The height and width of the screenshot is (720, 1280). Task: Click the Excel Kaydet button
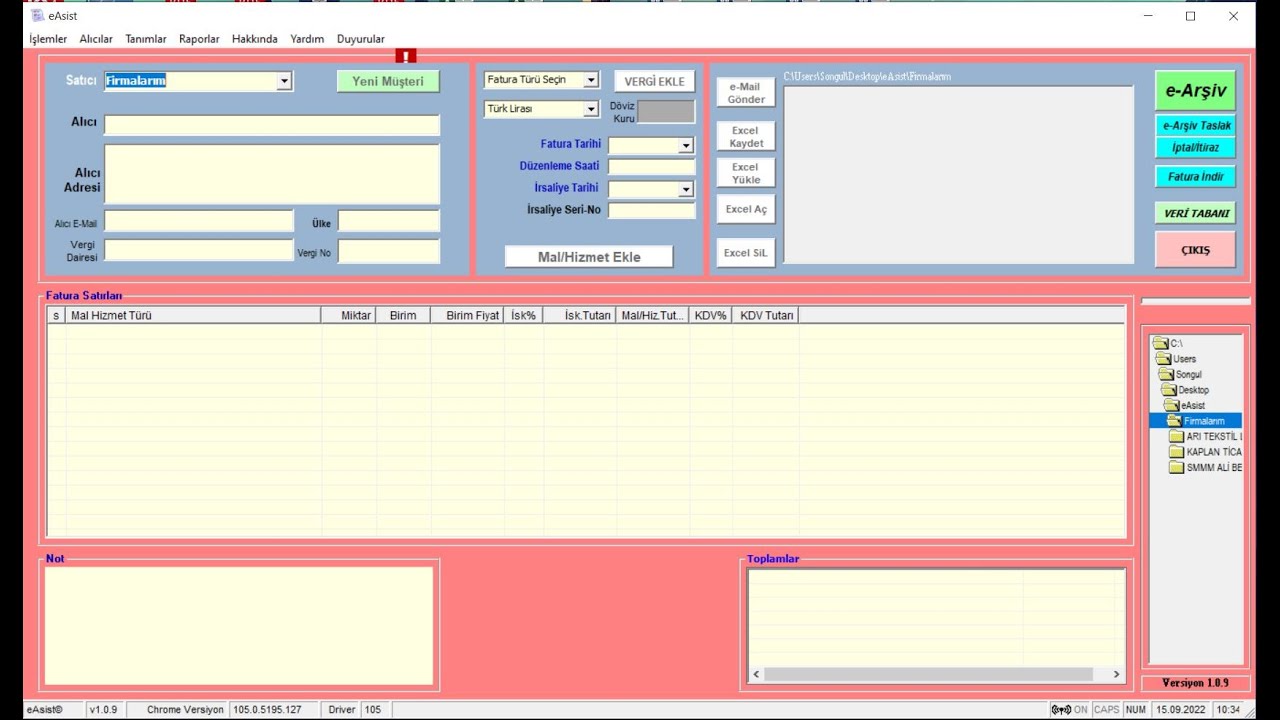pos(745,137)
